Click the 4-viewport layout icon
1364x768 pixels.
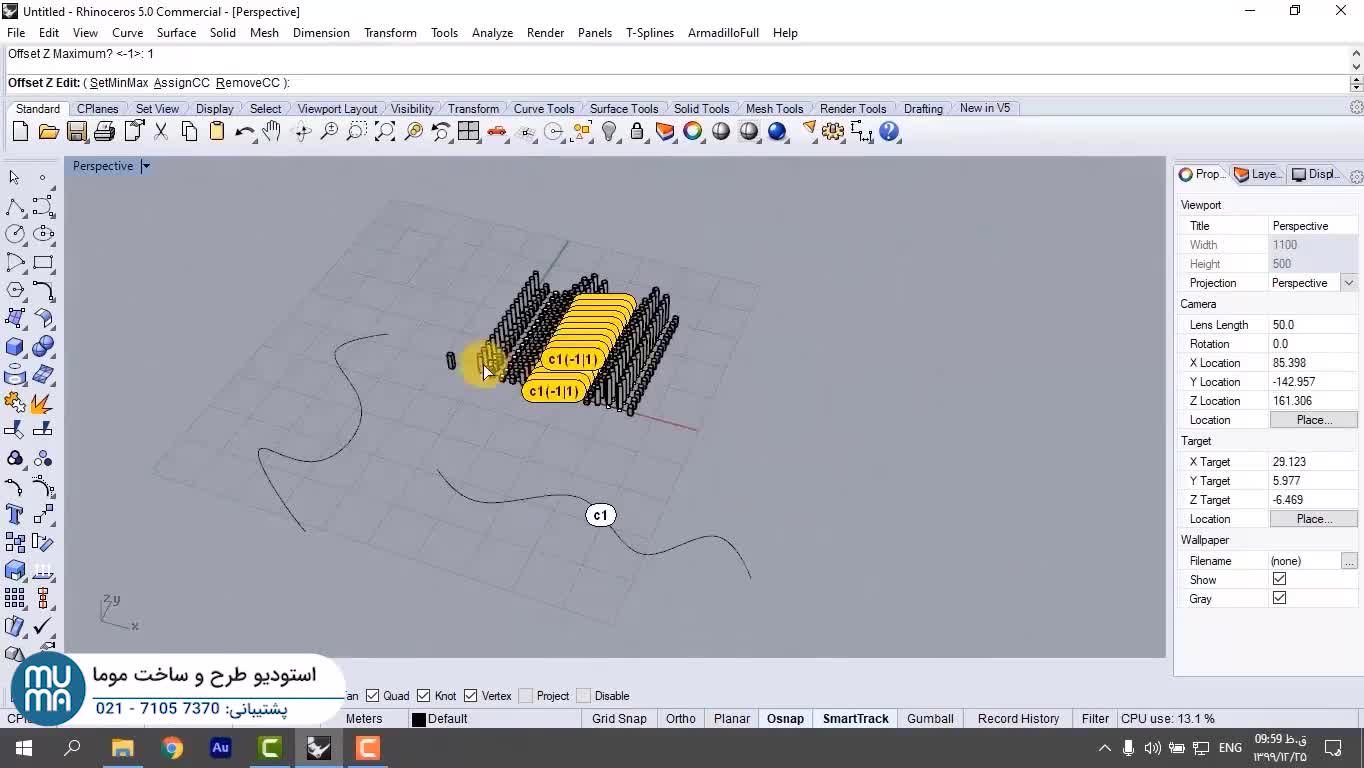tap(468, 131)
